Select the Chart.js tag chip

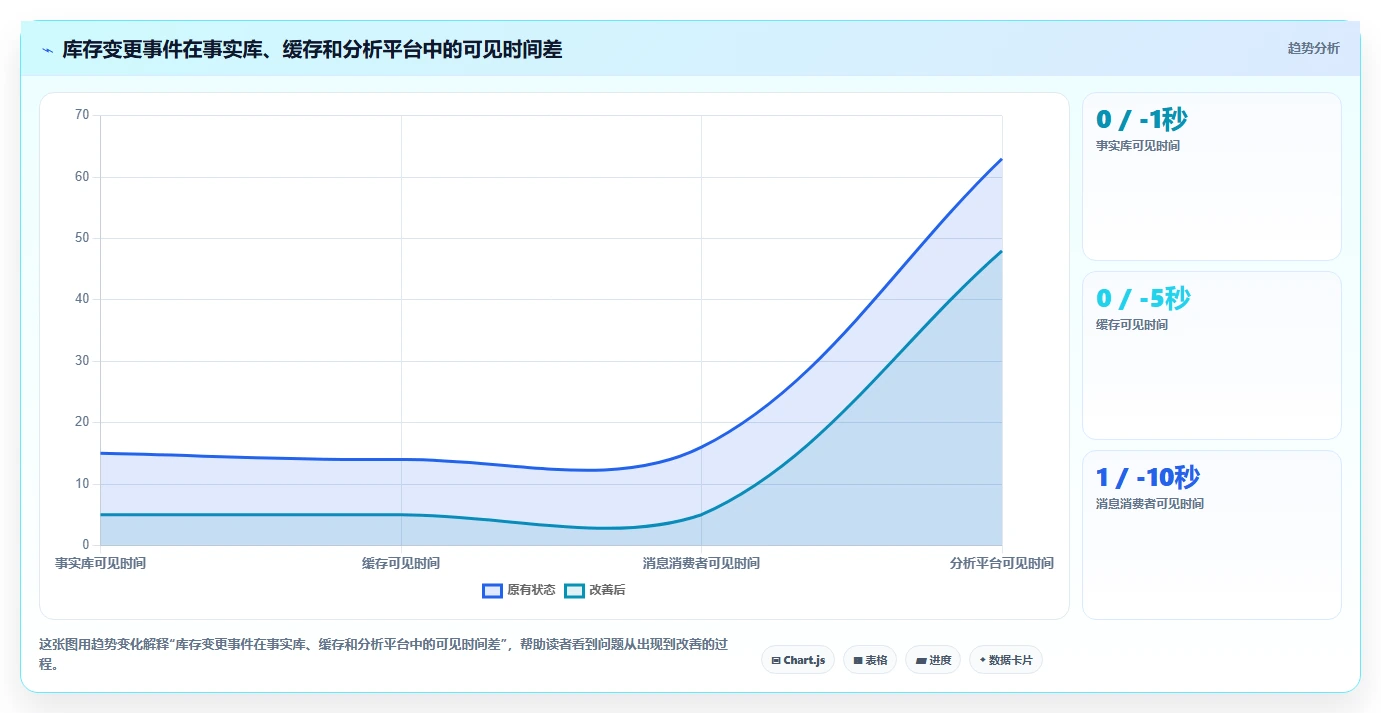point(798,660)
